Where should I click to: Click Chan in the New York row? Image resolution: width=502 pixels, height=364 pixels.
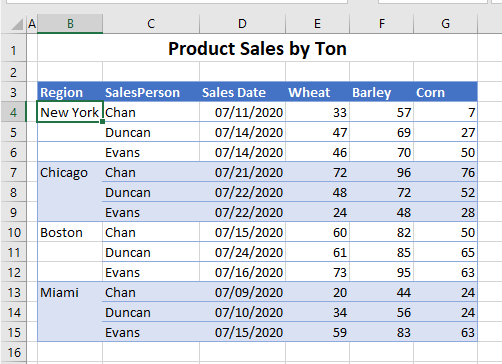tap(151, 112)
